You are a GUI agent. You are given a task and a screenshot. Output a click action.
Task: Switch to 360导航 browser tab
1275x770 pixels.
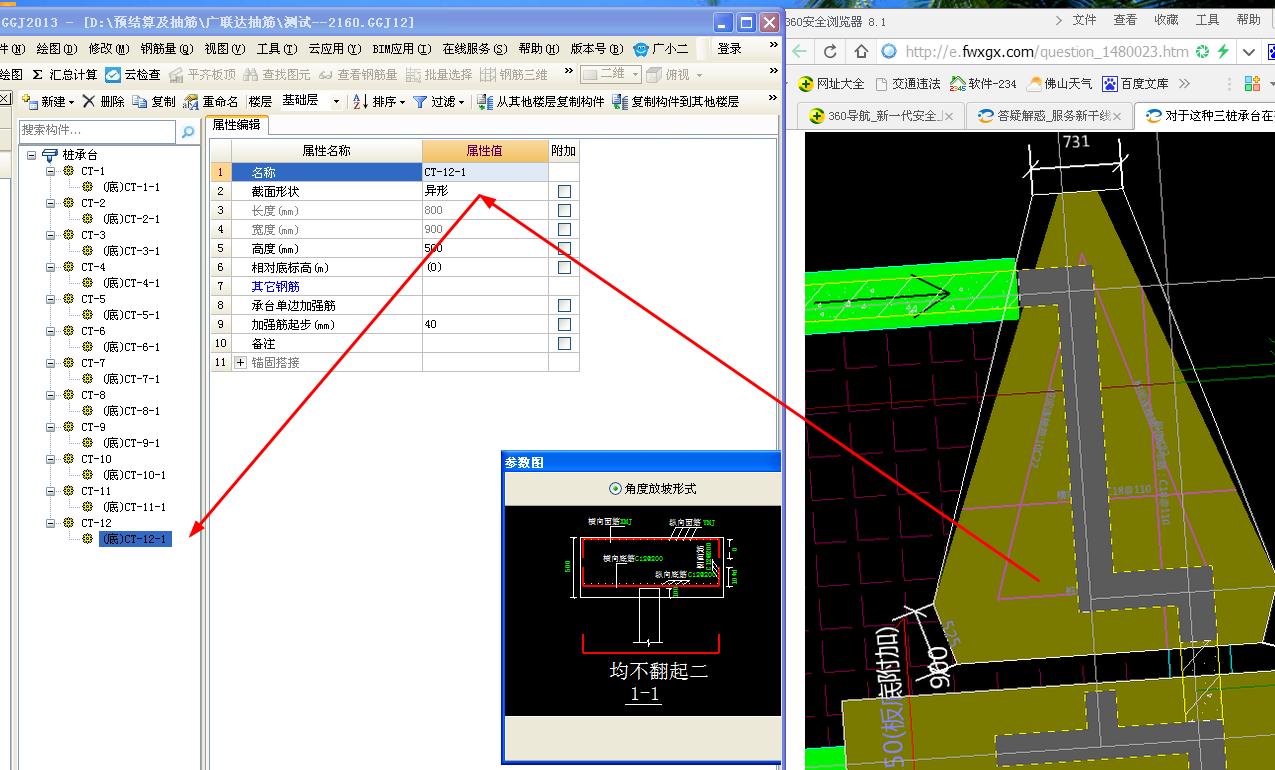click(x=881, y=116)
